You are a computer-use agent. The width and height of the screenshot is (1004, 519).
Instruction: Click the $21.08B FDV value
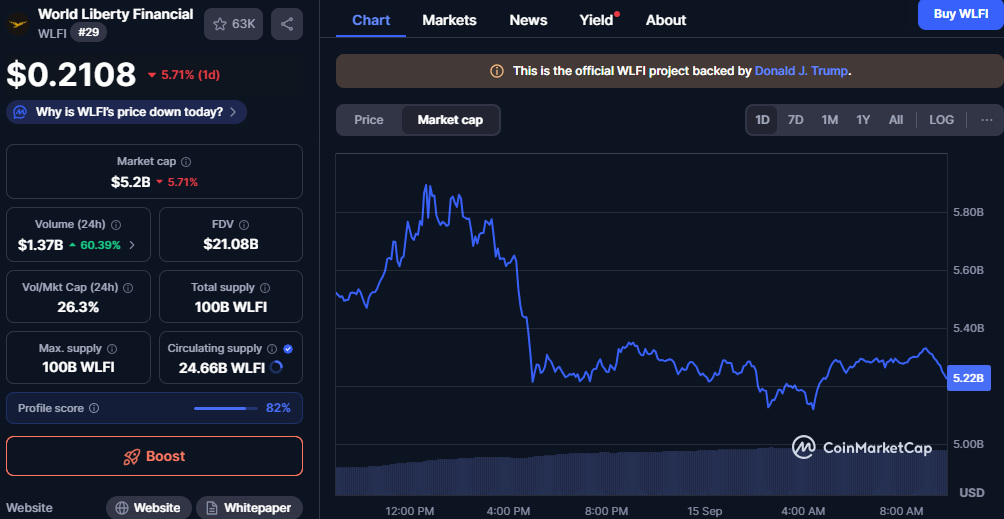click(x=231, y=244)
